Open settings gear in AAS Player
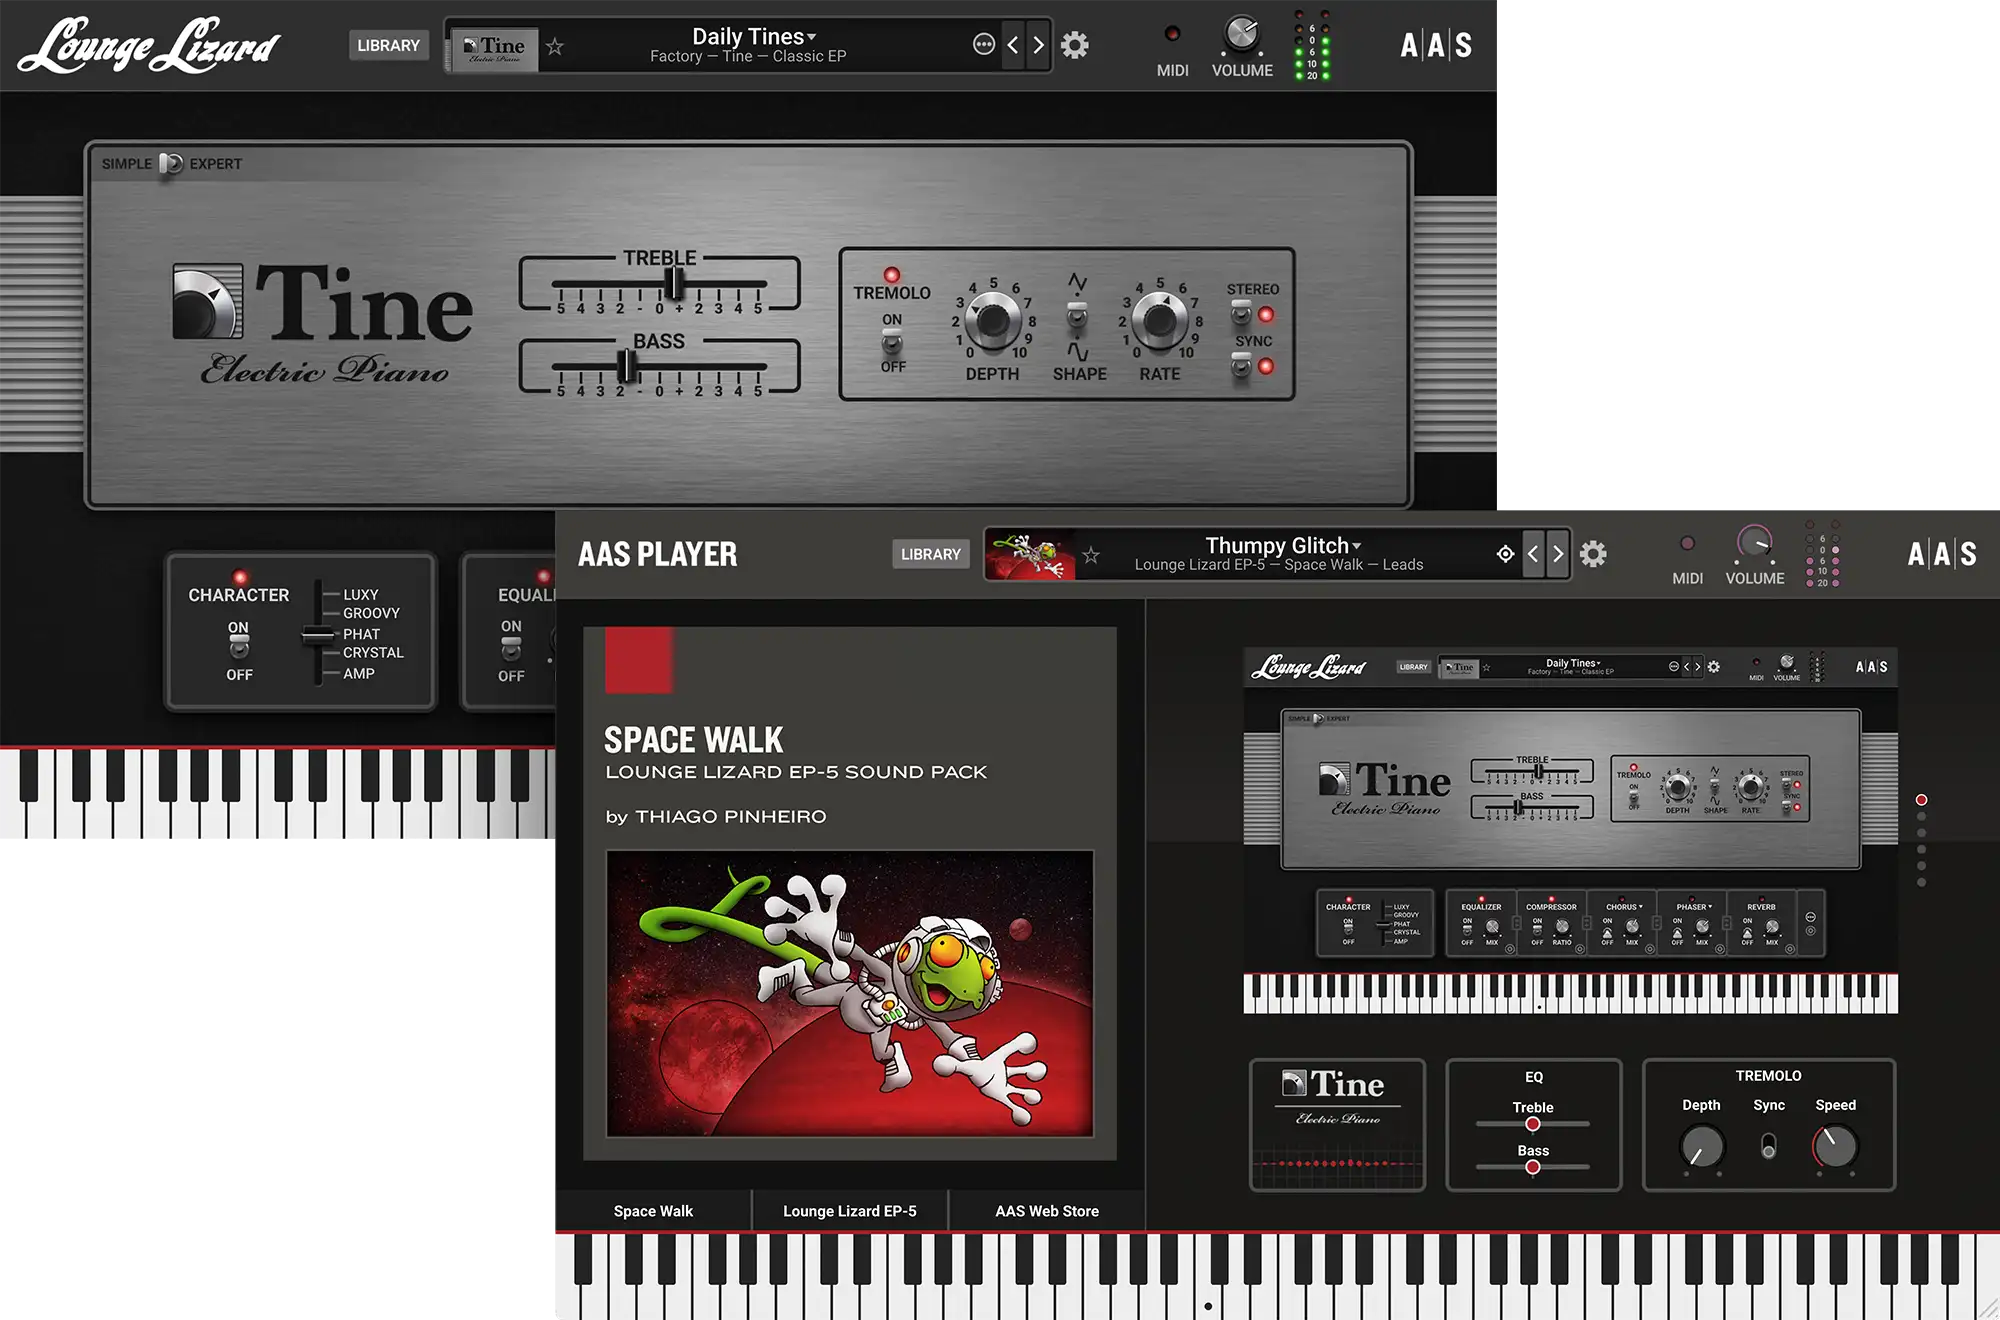The image size is (2000, 1320). pos(1593,553)
